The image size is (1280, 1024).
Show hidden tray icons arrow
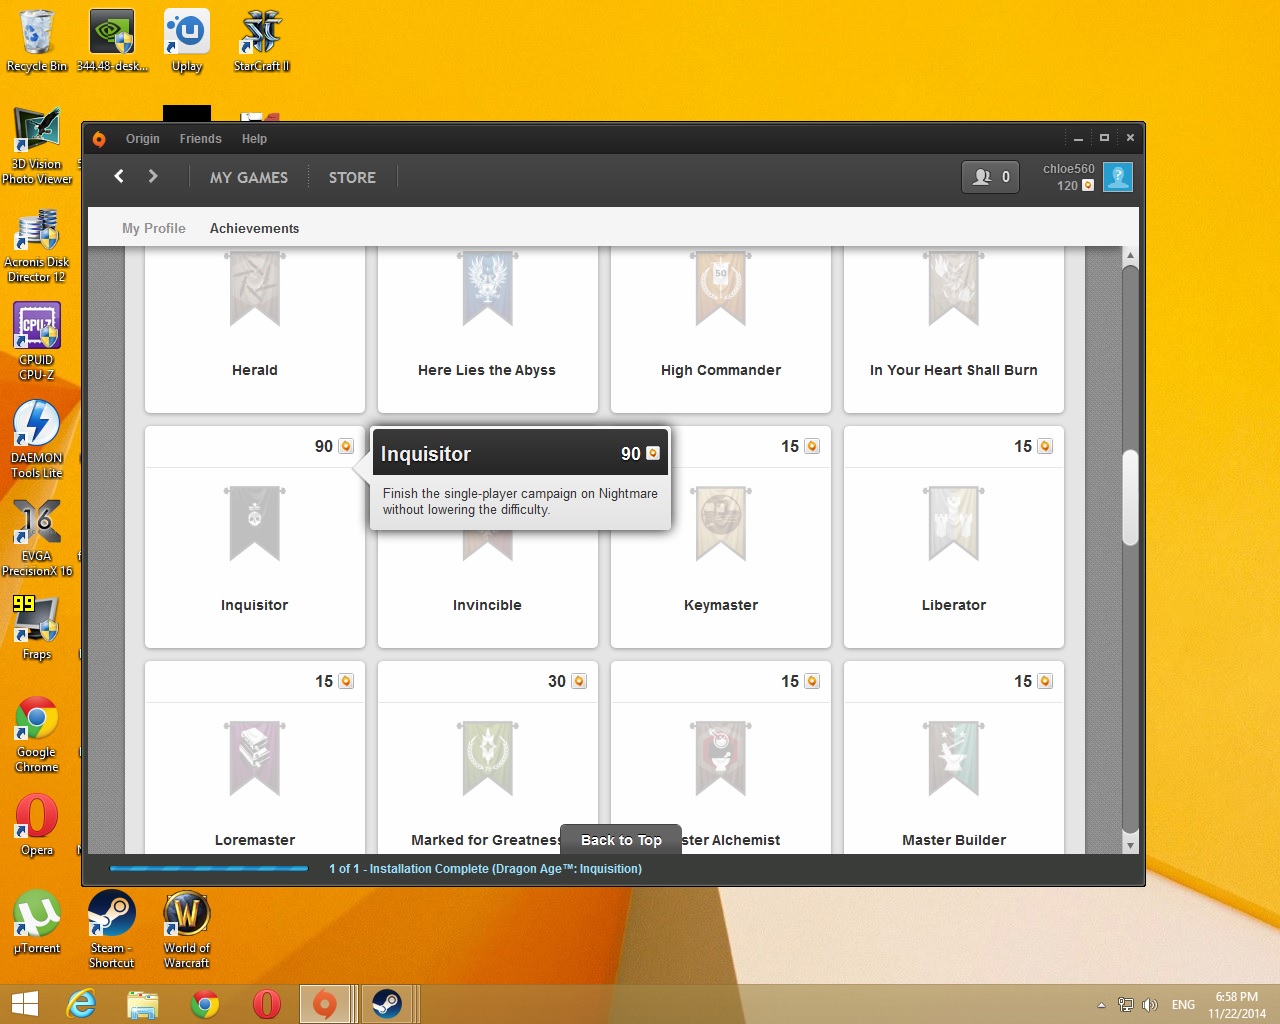pos(1101,1005)
